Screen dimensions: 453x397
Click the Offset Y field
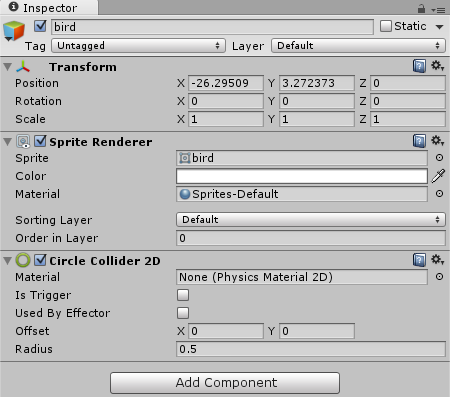(x=317, y=331)
